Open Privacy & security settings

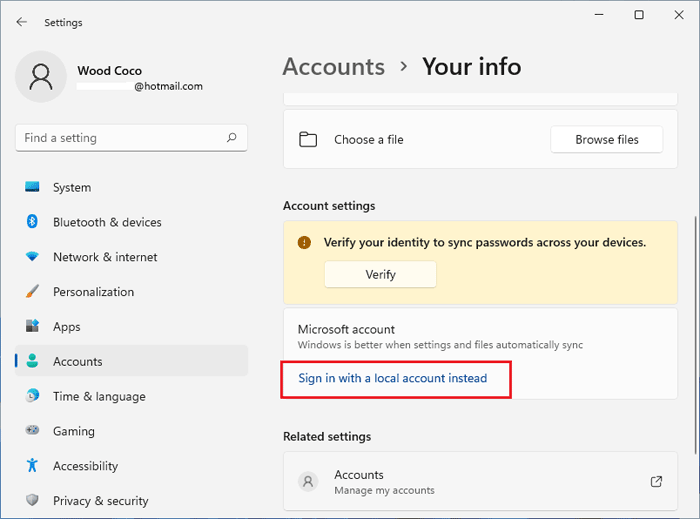(132, 500)
